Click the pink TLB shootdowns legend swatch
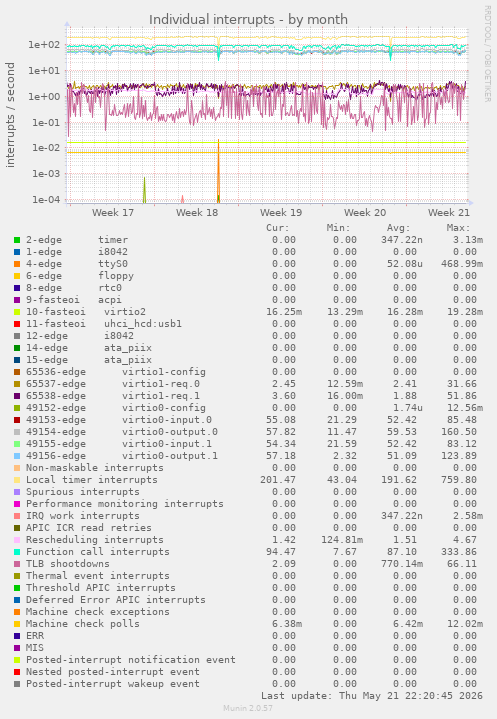The image size is (497, 719). (x=17, y=564)
